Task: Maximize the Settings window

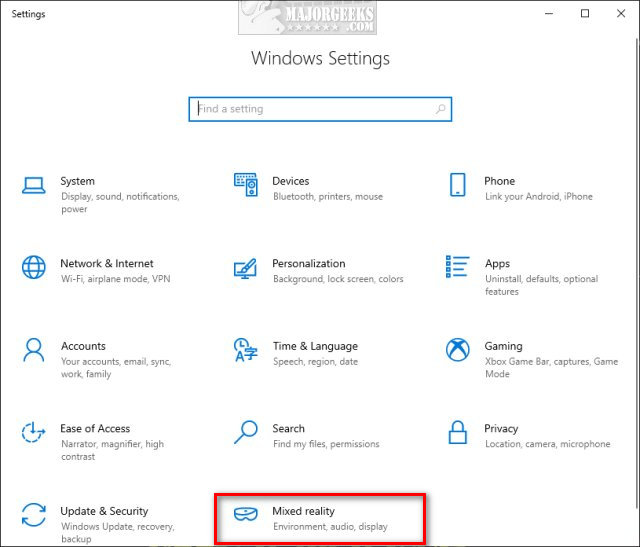Action: pos(585,13)
